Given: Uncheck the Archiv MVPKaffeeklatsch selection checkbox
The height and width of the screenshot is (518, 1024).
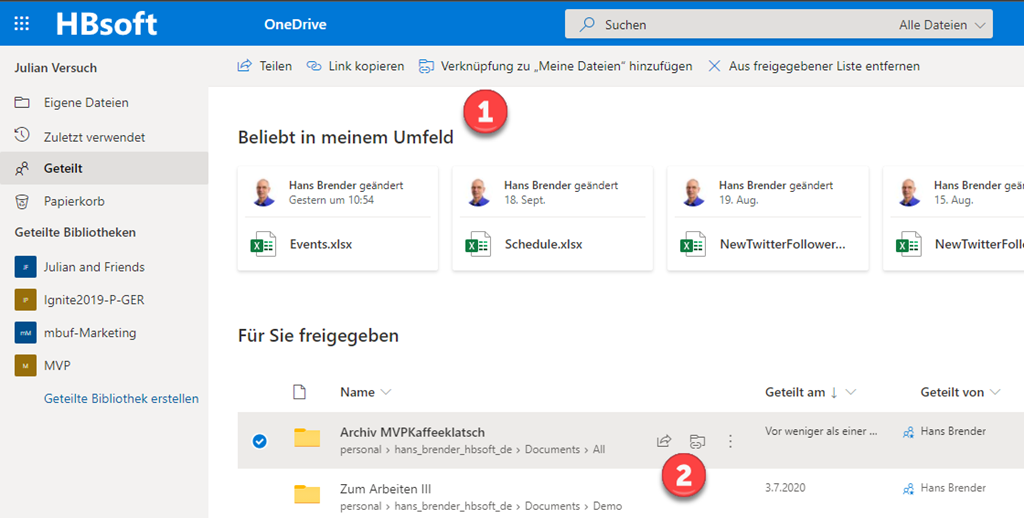Looking at the screenshot, I should (260, 441).
